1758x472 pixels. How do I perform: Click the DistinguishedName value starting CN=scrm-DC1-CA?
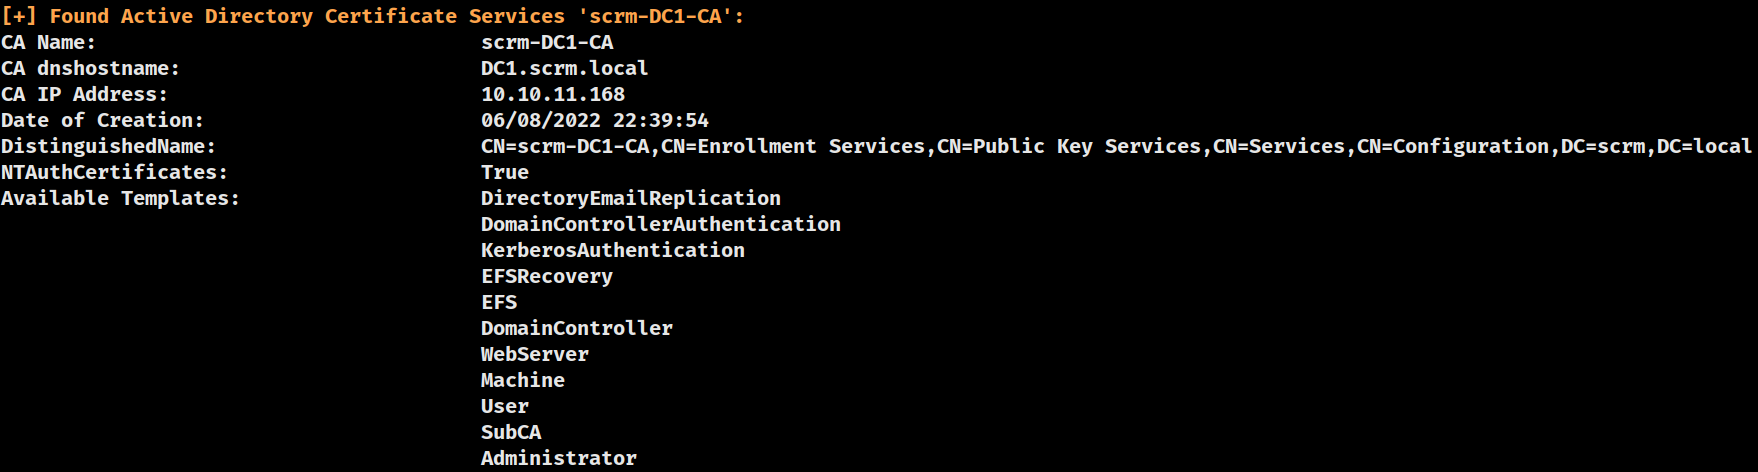(1117, 146)
